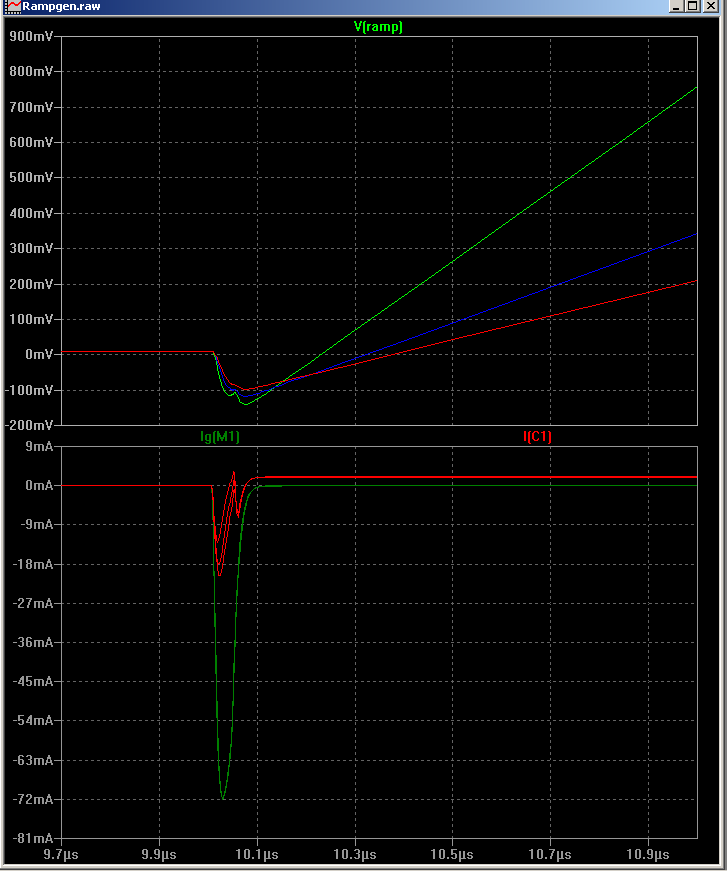Click the -72mA axis label
This screenshot has height=871, width=727.
pyautogui.click(x=33, y=799)
